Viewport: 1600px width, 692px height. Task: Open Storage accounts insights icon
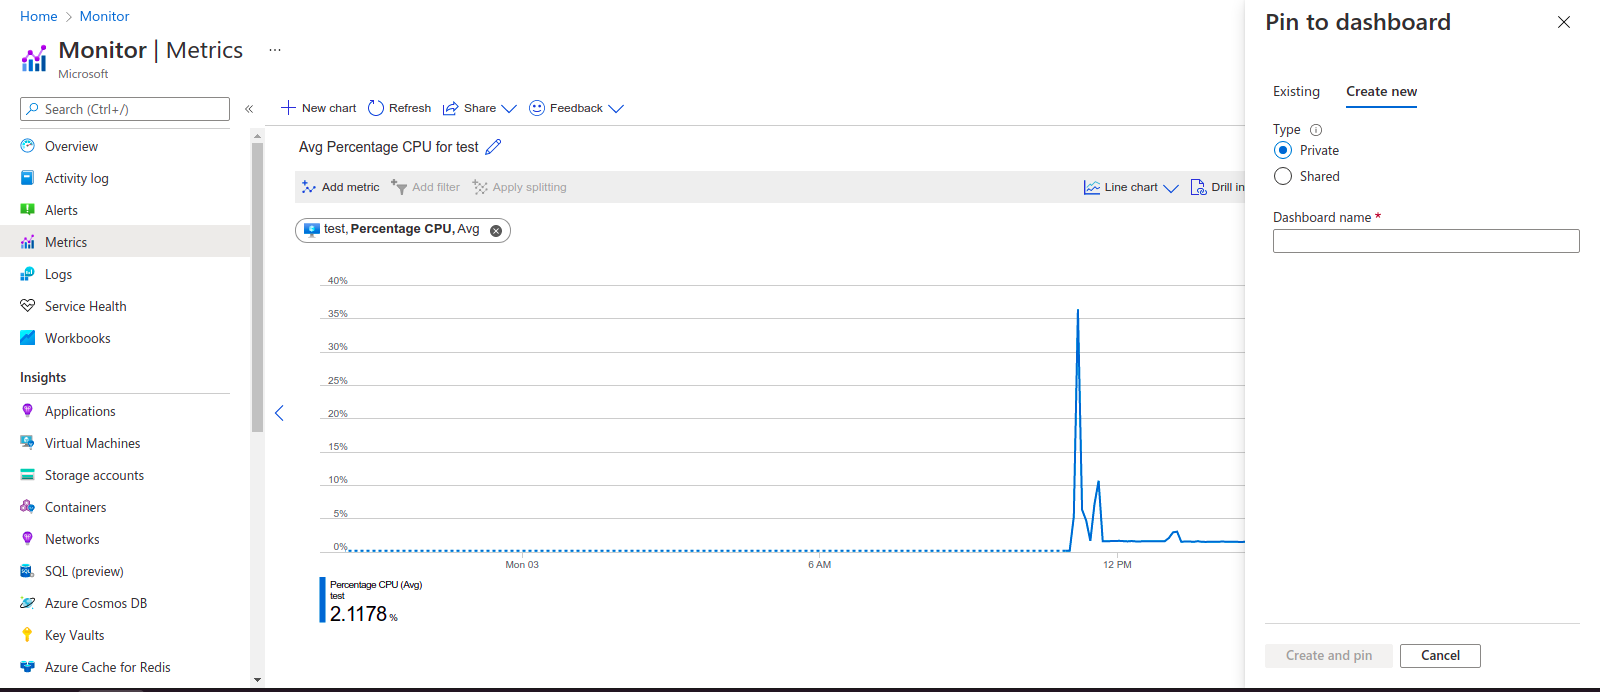(28, 475)
